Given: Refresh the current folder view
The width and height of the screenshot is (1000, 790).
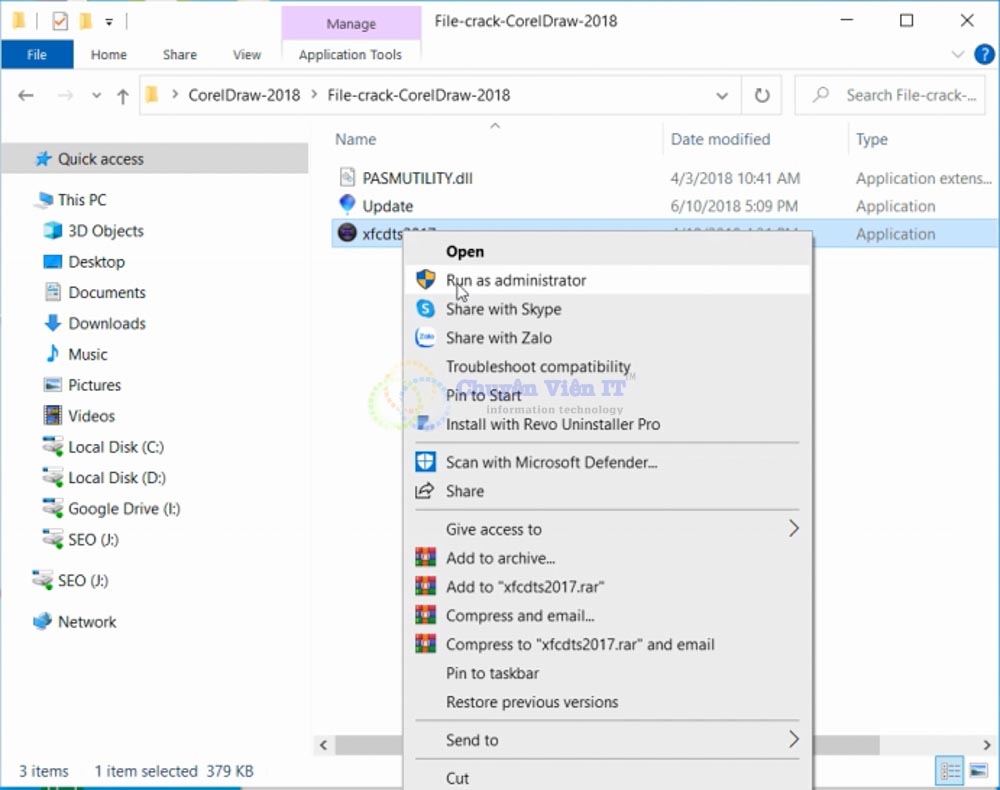Looking at the screenshot, I should (x=761, y=96).
